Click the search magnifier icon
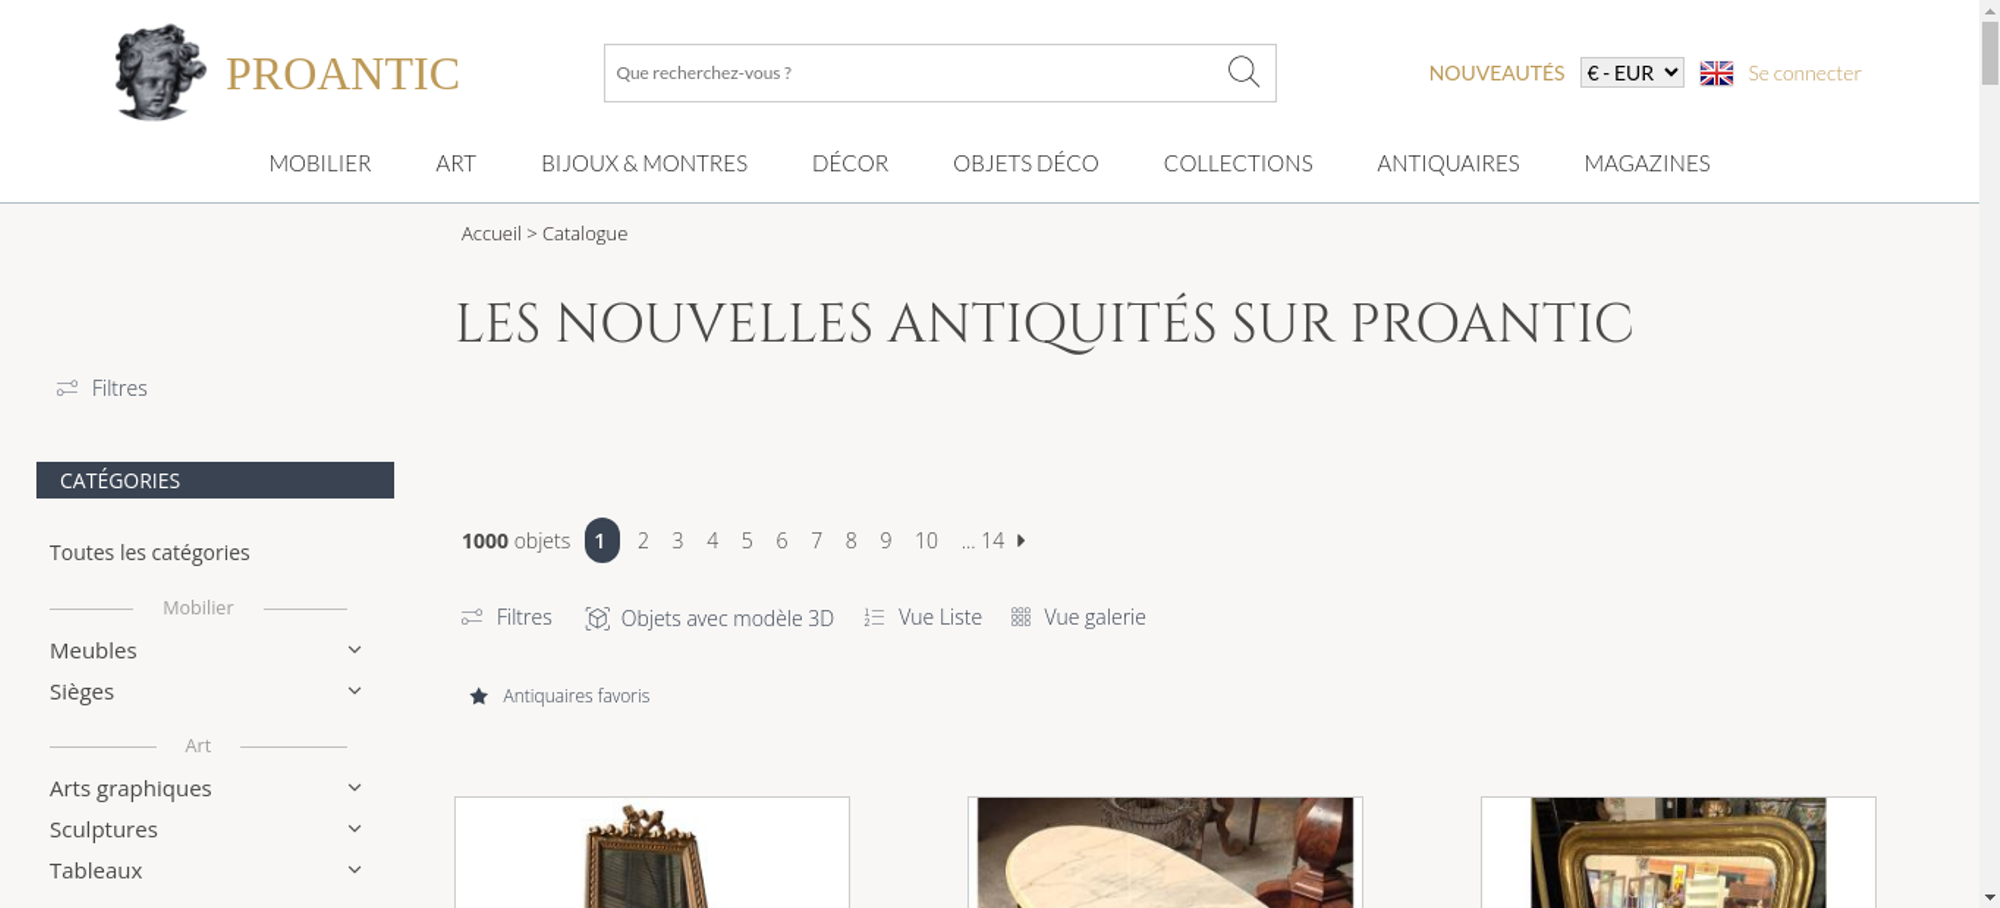Viewport: 2000px width, 908px height. pos(1243,72)
